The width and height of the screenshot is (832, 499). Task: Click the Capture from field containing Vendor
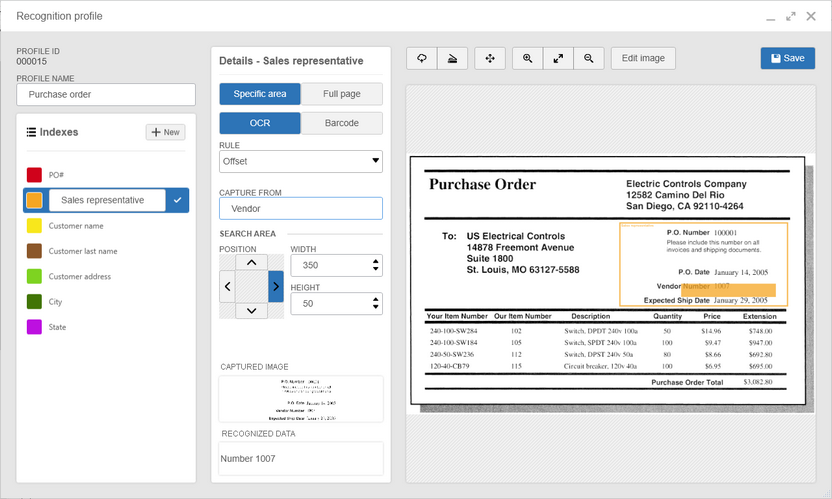[x=301, y=209]
